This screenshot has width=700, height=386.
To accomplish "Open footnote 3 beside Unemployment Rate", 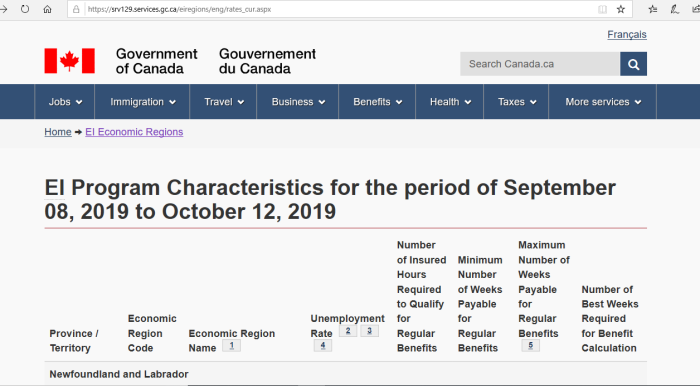I will [369, 331].
